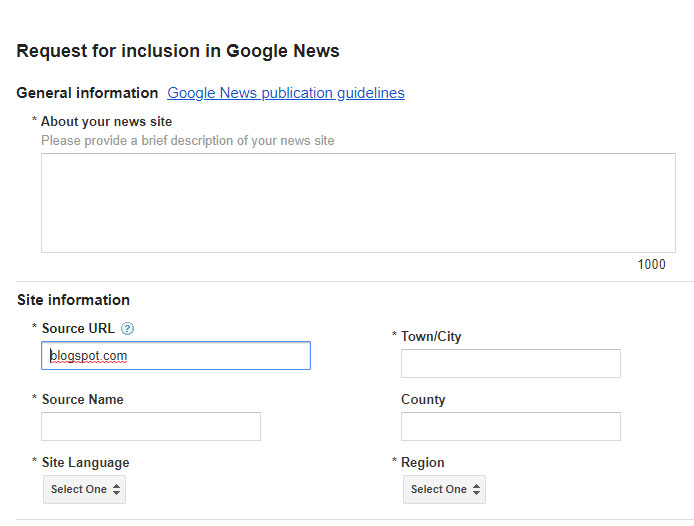Image resolution: width=694 pixels, height=526 pixels.
Task: Click the About your news site textarea
Action: click(358, 203)
